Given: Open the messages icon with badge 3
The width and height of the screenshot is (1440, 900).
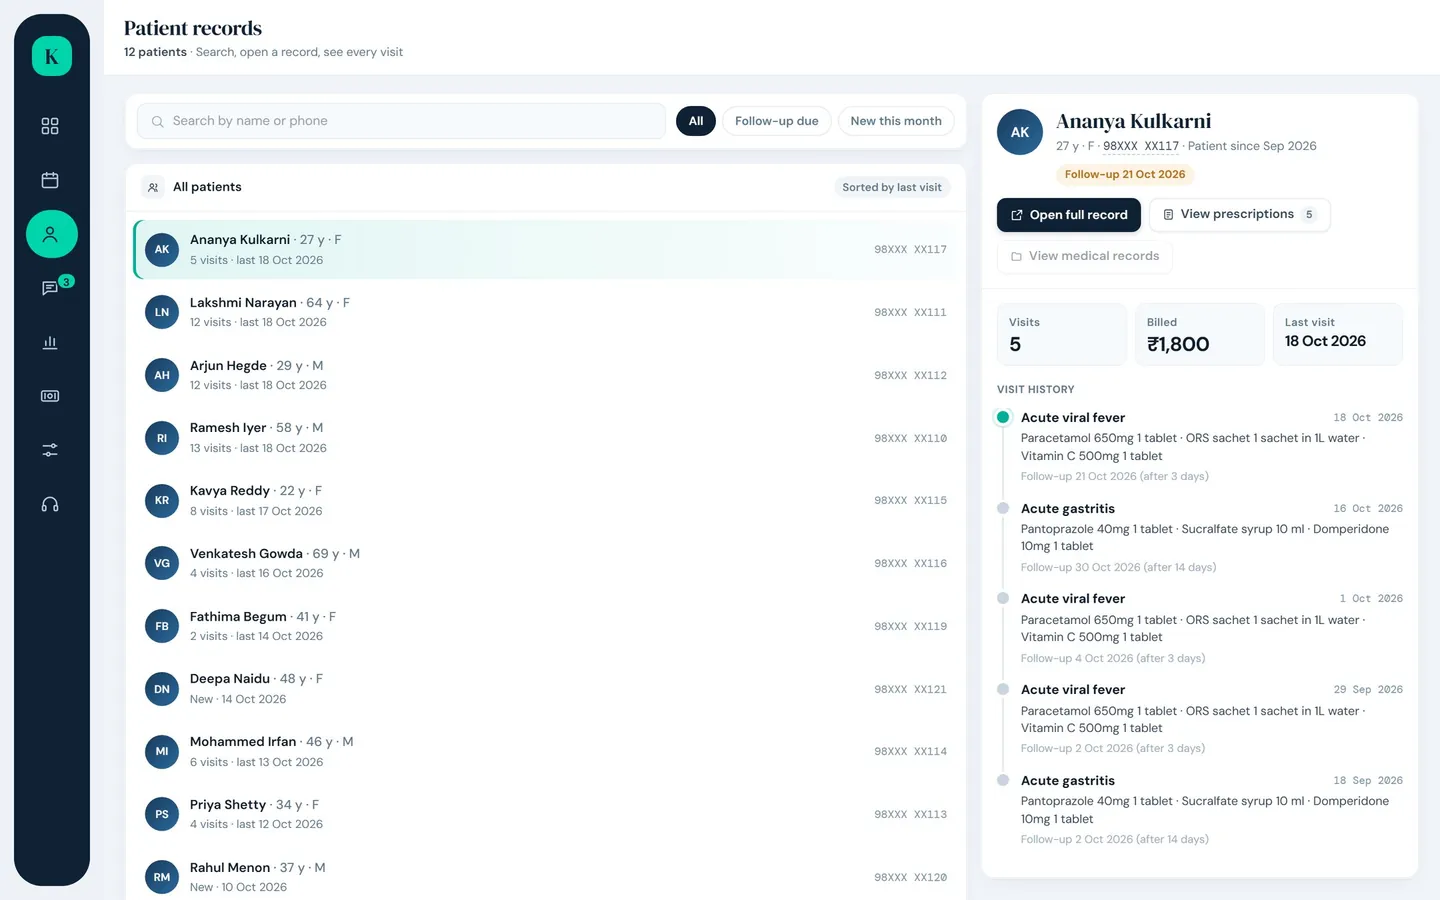Looking at the screenshot, I should point(50,288).
